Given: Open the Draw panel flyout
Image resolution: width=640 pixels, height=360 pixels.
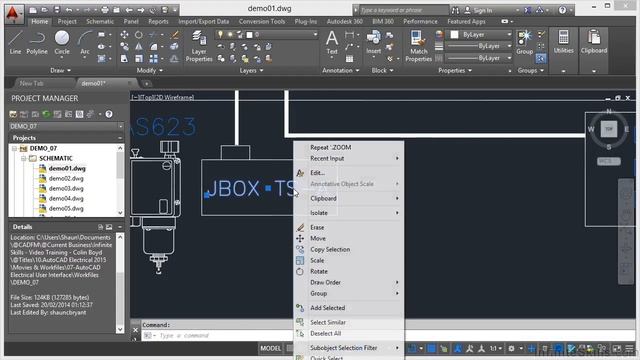Looking at the screenshot, I should point(60,70).
